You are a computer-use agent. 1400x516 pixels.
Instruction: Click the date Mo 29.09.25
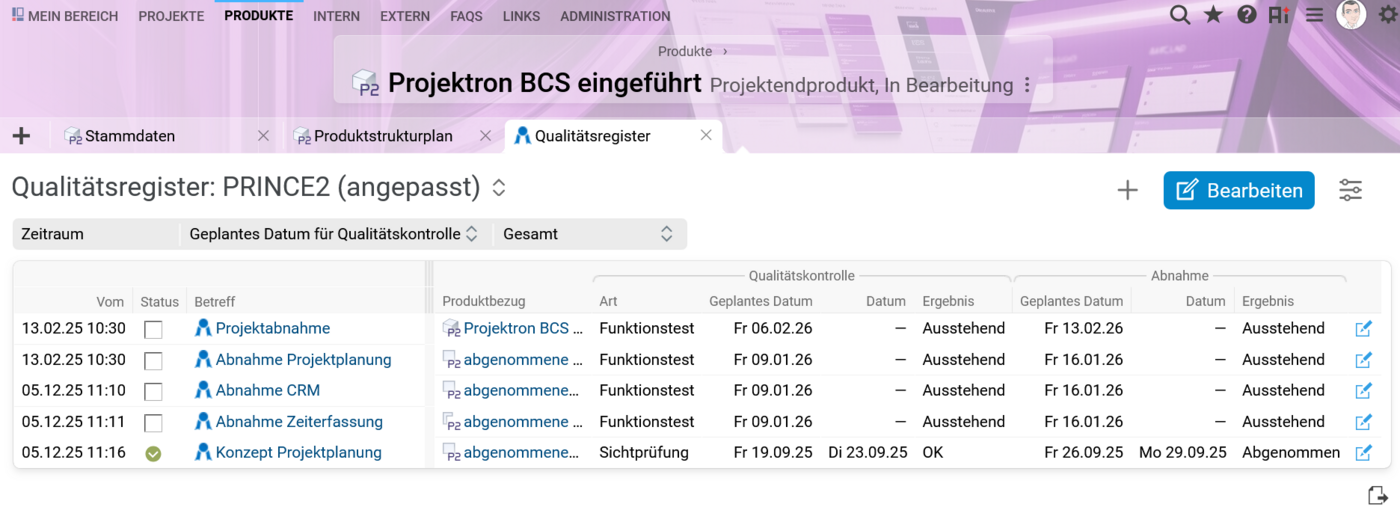[1182, 453]
